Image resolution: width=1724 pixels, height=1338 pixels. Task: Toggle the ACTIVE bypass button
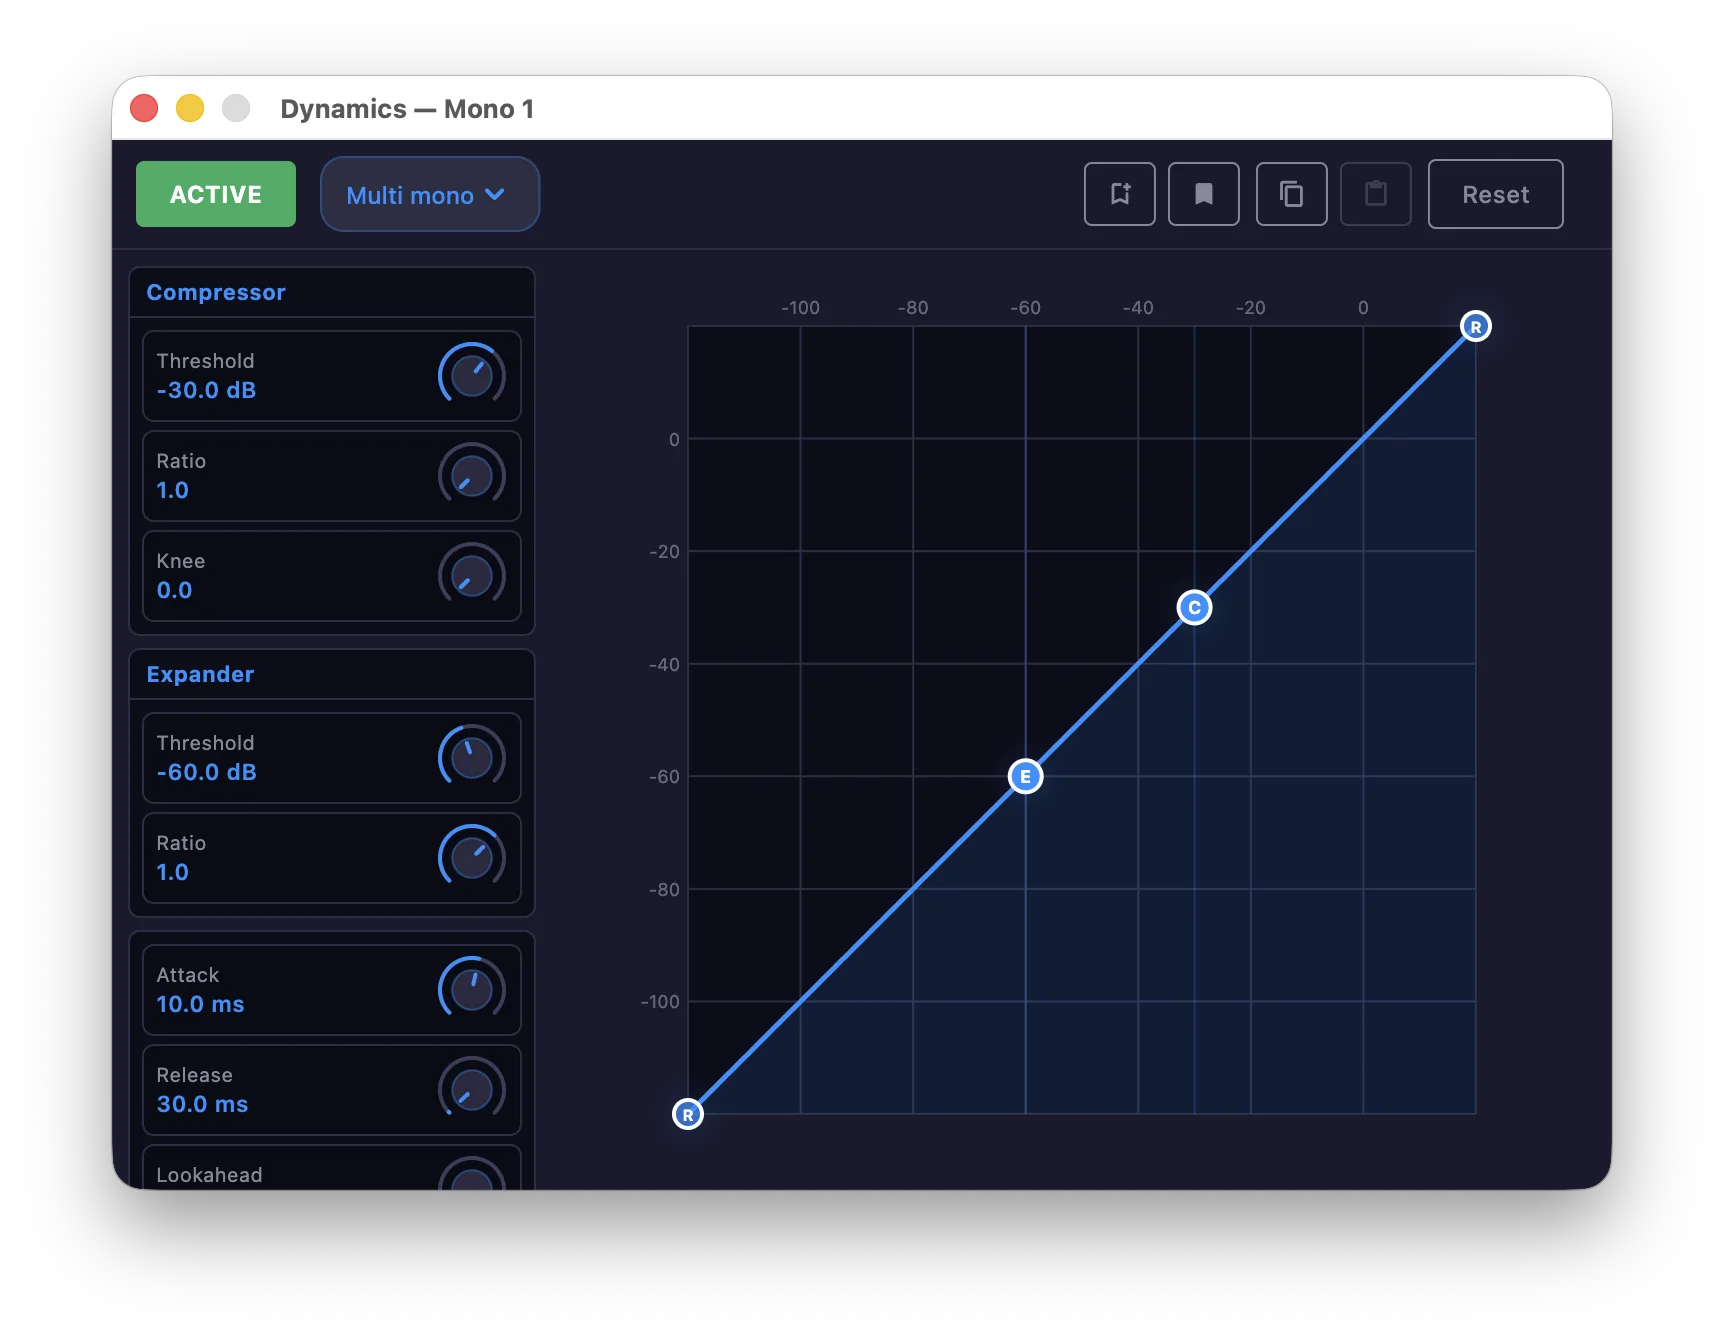(216, 194)
